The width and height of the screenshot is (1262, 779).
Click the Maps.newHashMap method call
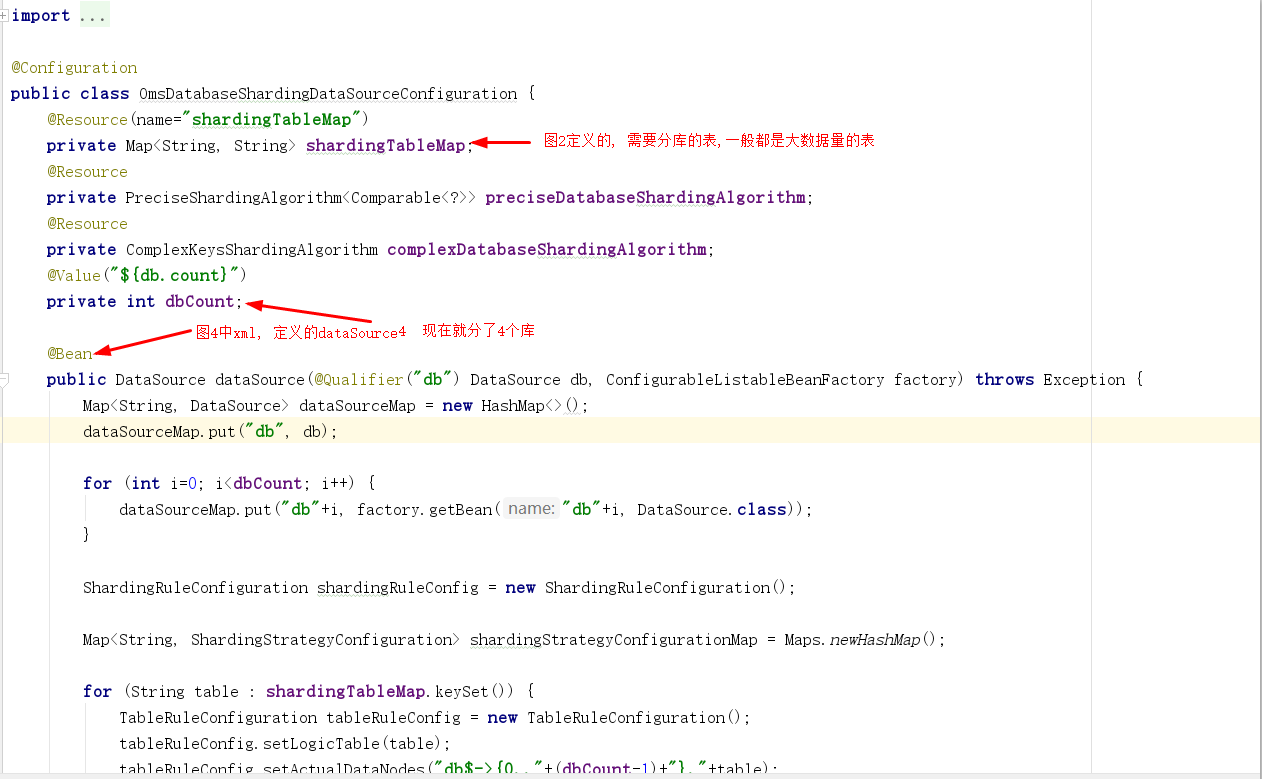[884, 640]
